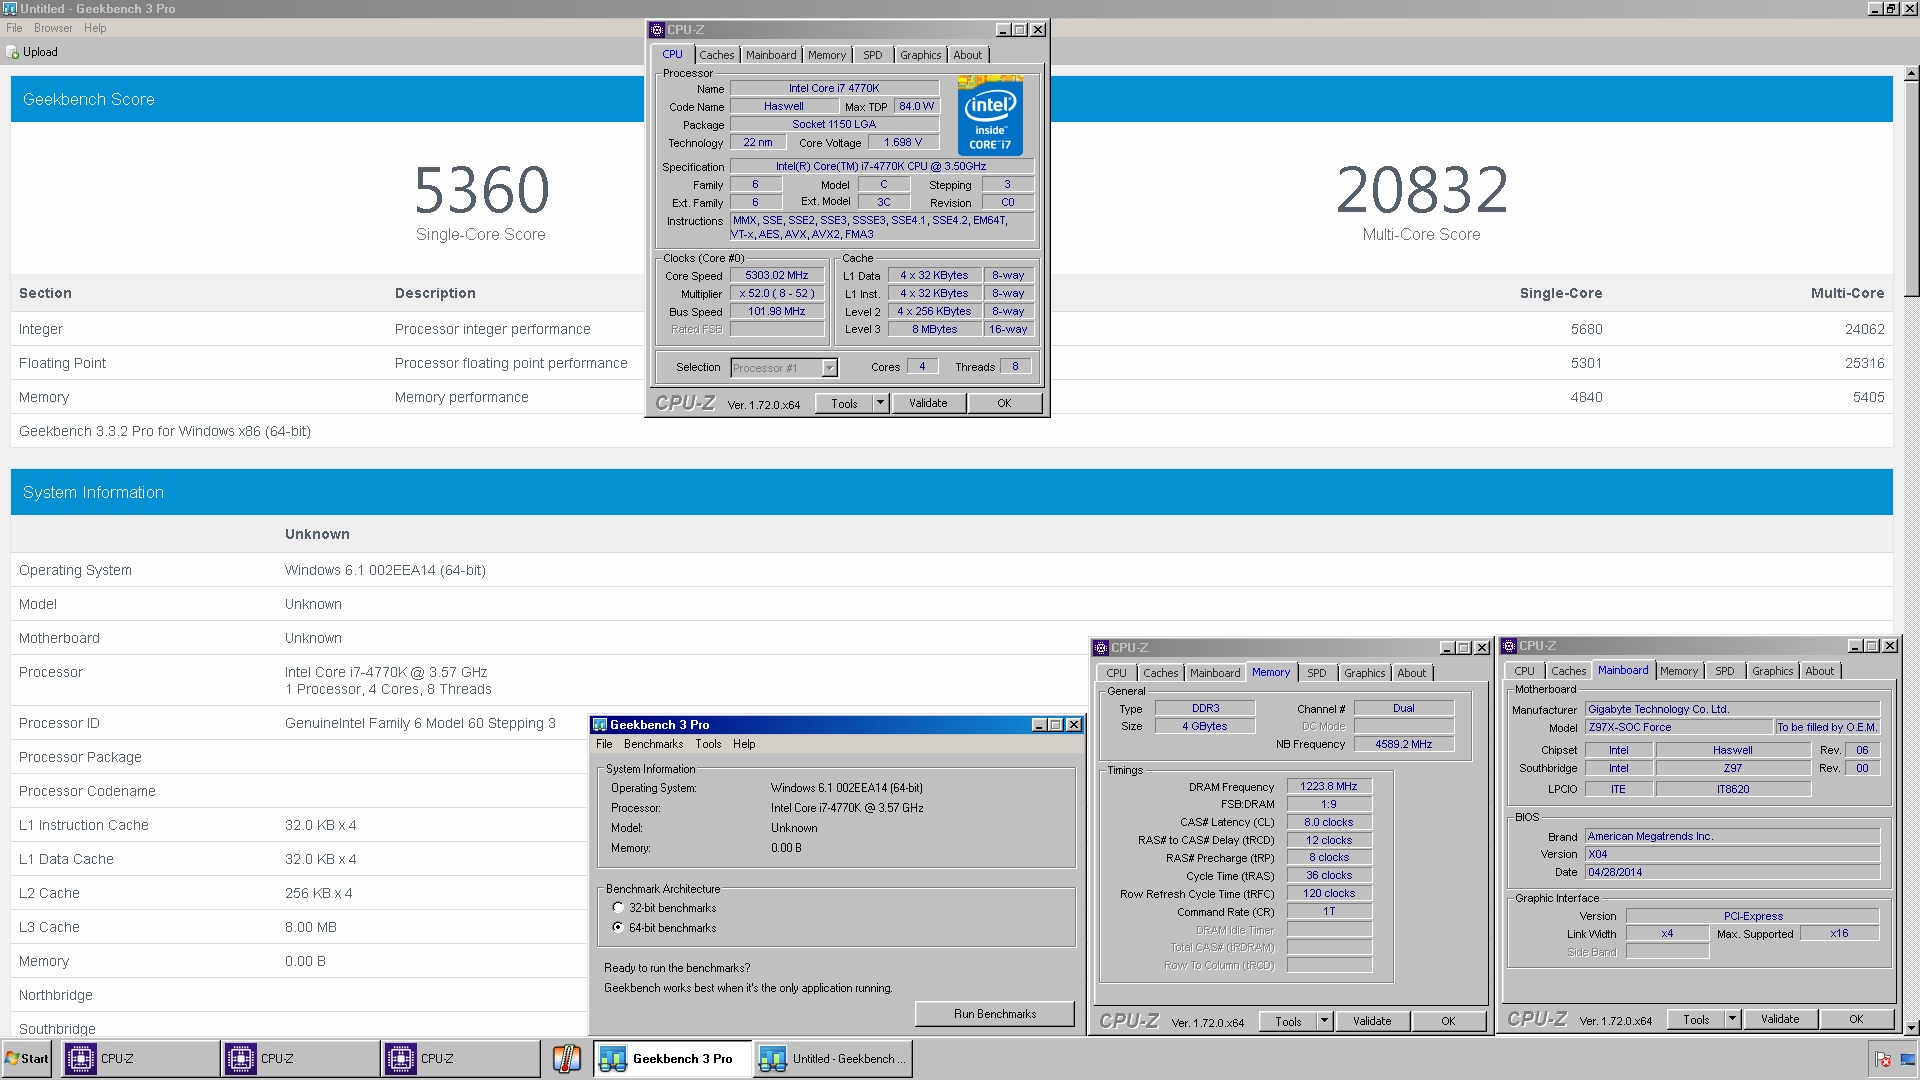Click CAS# Latency 8.0 clocks value
The image size is (1920, 1080).
[1329, 822]
